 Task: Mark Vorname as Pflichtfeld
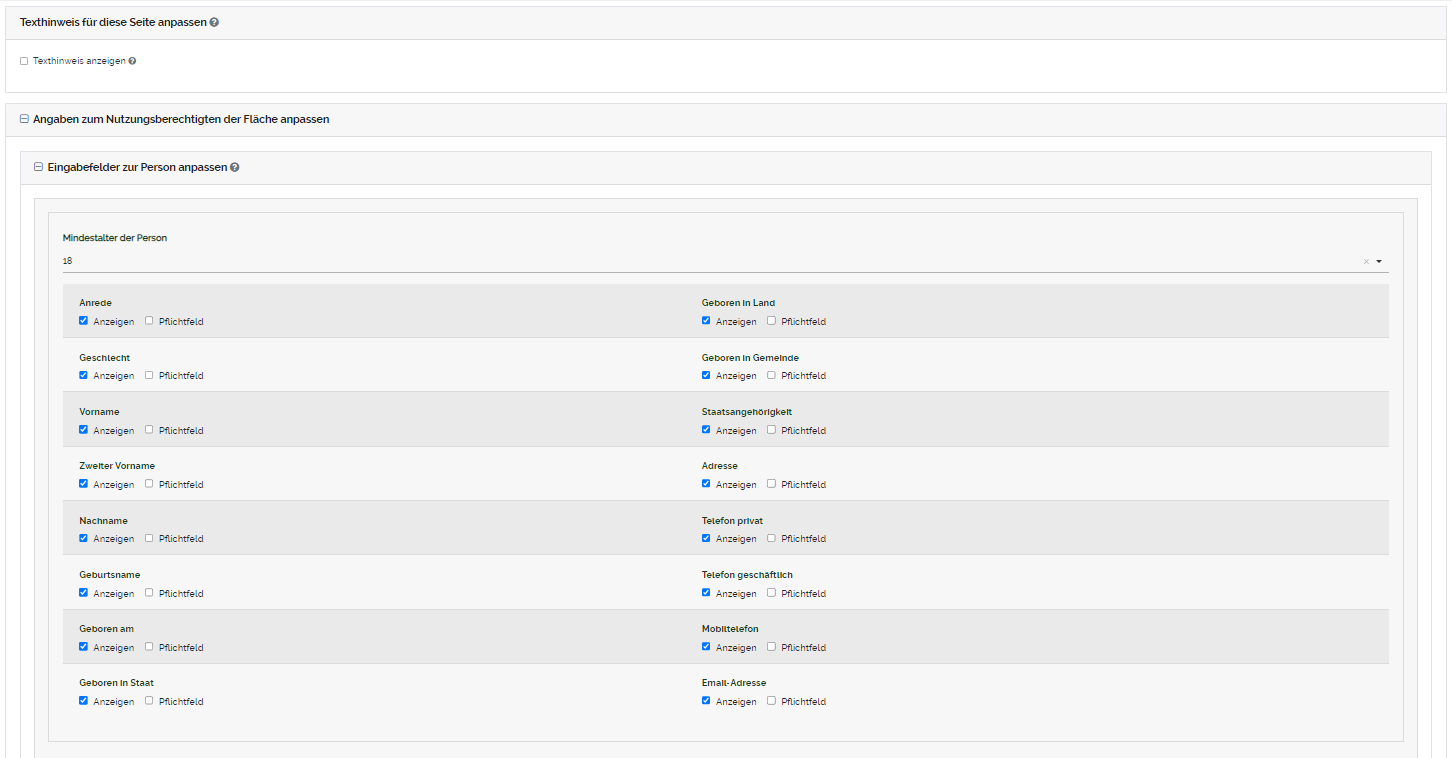click(x=149, y=430)
